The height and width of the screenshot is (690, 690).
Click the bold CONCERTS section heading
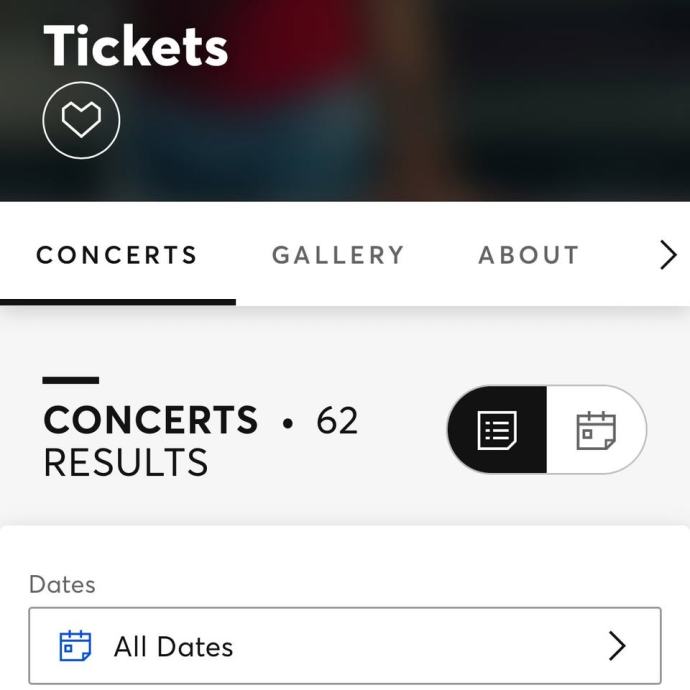click(151, 421)
